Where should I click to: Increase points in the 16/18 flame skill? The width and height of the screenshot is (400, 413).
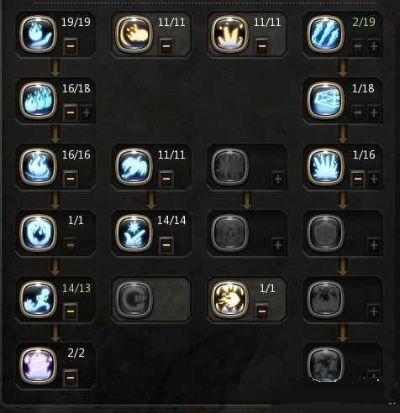point(86,113)
